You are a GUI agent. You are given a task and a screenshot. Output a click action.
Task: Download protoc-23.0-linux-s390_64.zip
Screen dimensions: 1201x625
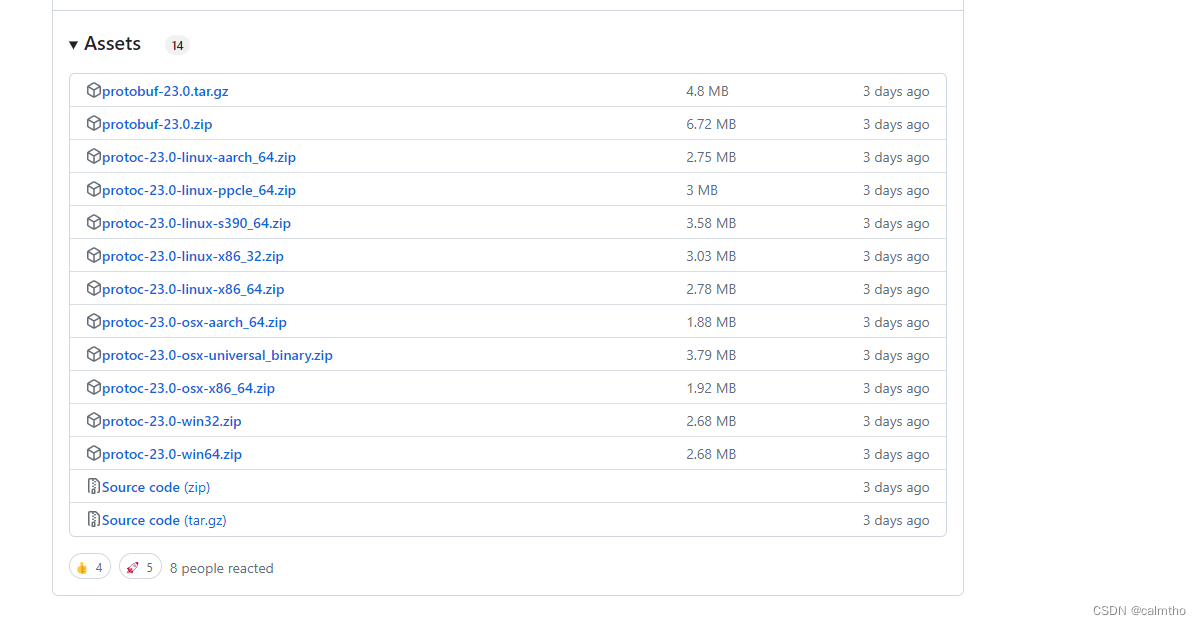click(196, 223)
